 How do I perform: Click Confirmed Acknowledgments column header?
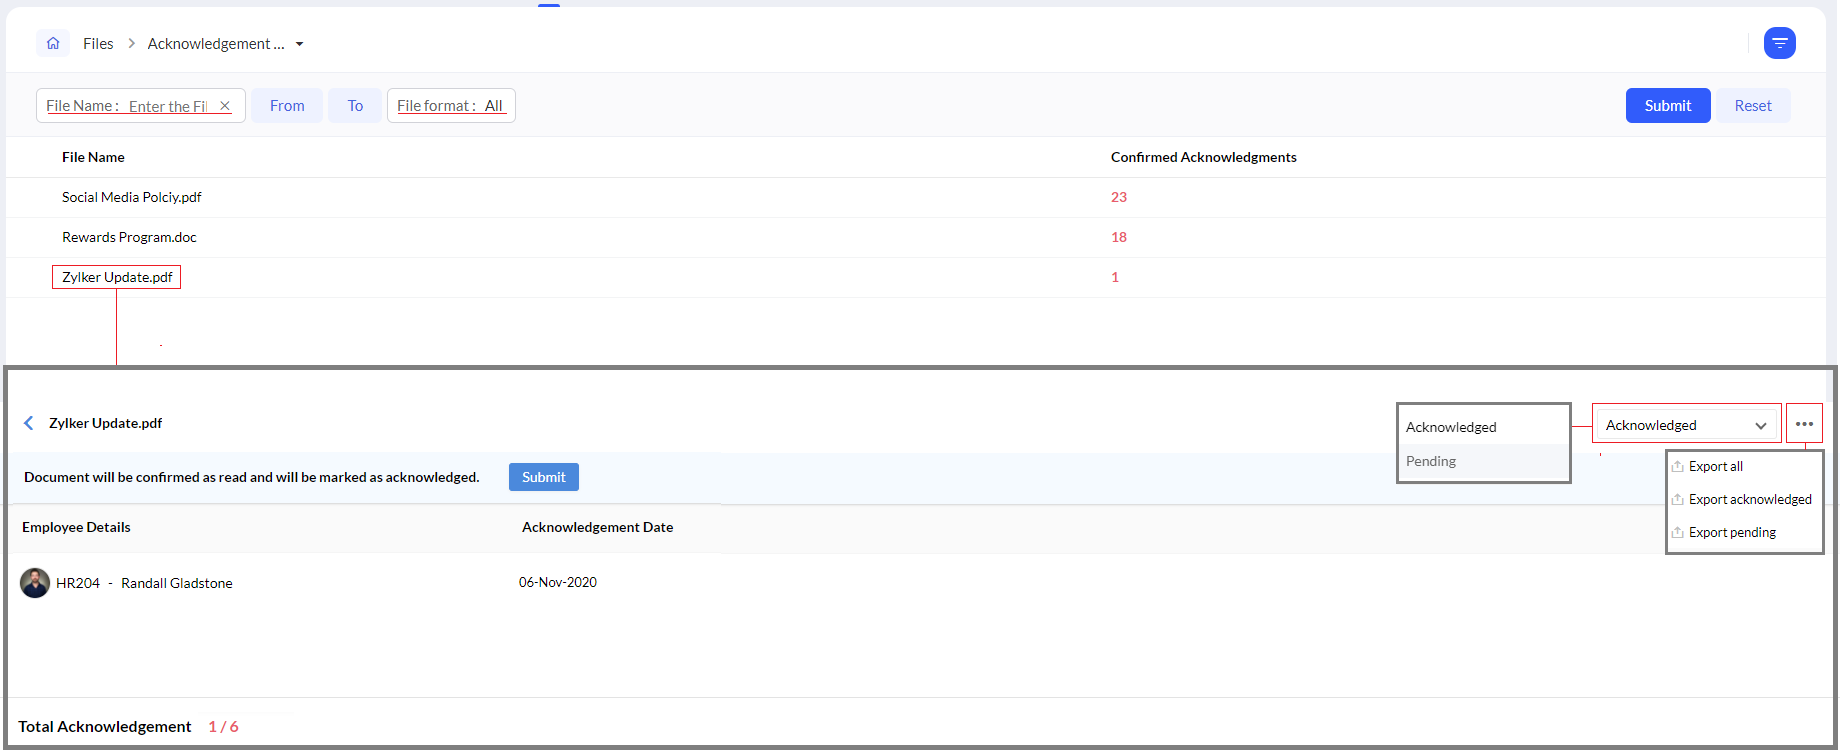(1203, 157)
